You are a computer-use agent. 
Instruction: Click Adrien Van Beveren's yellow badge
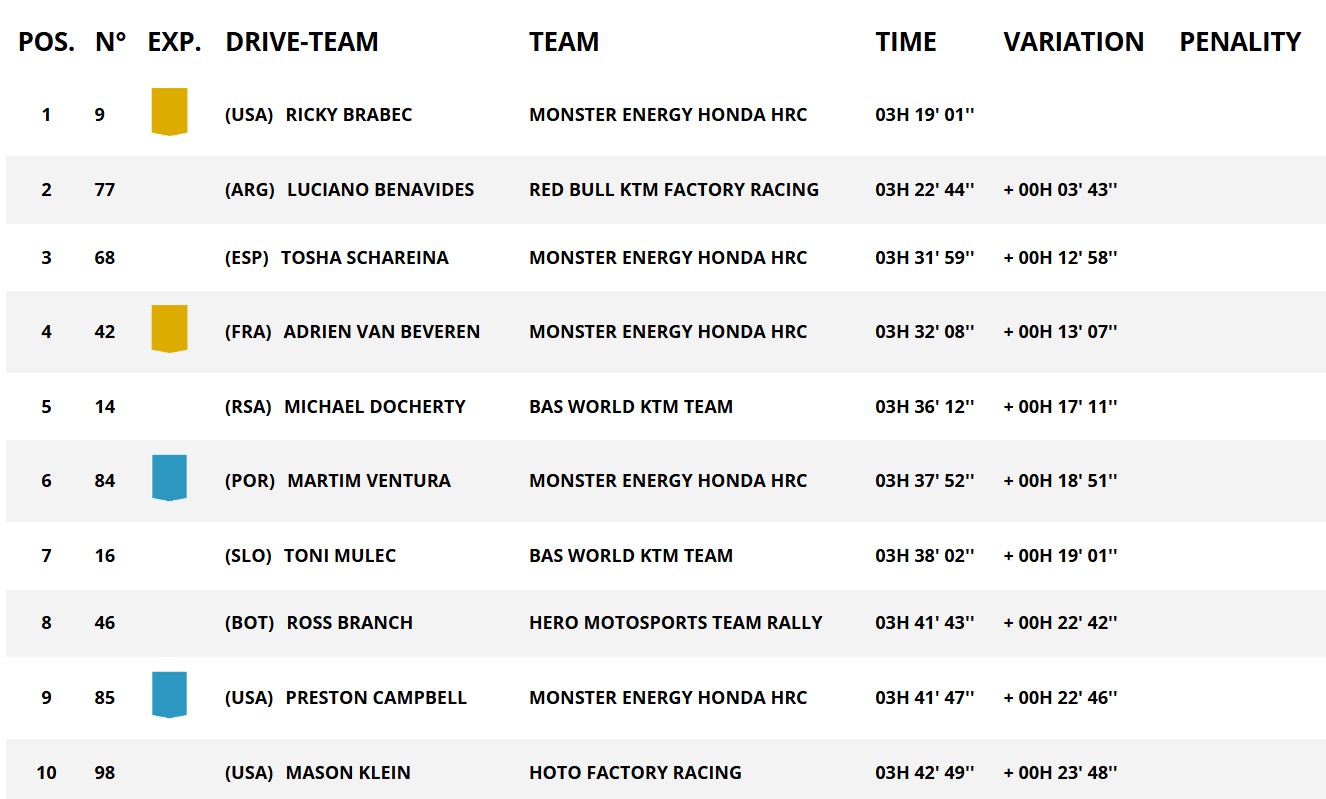[x=169, y=329]
